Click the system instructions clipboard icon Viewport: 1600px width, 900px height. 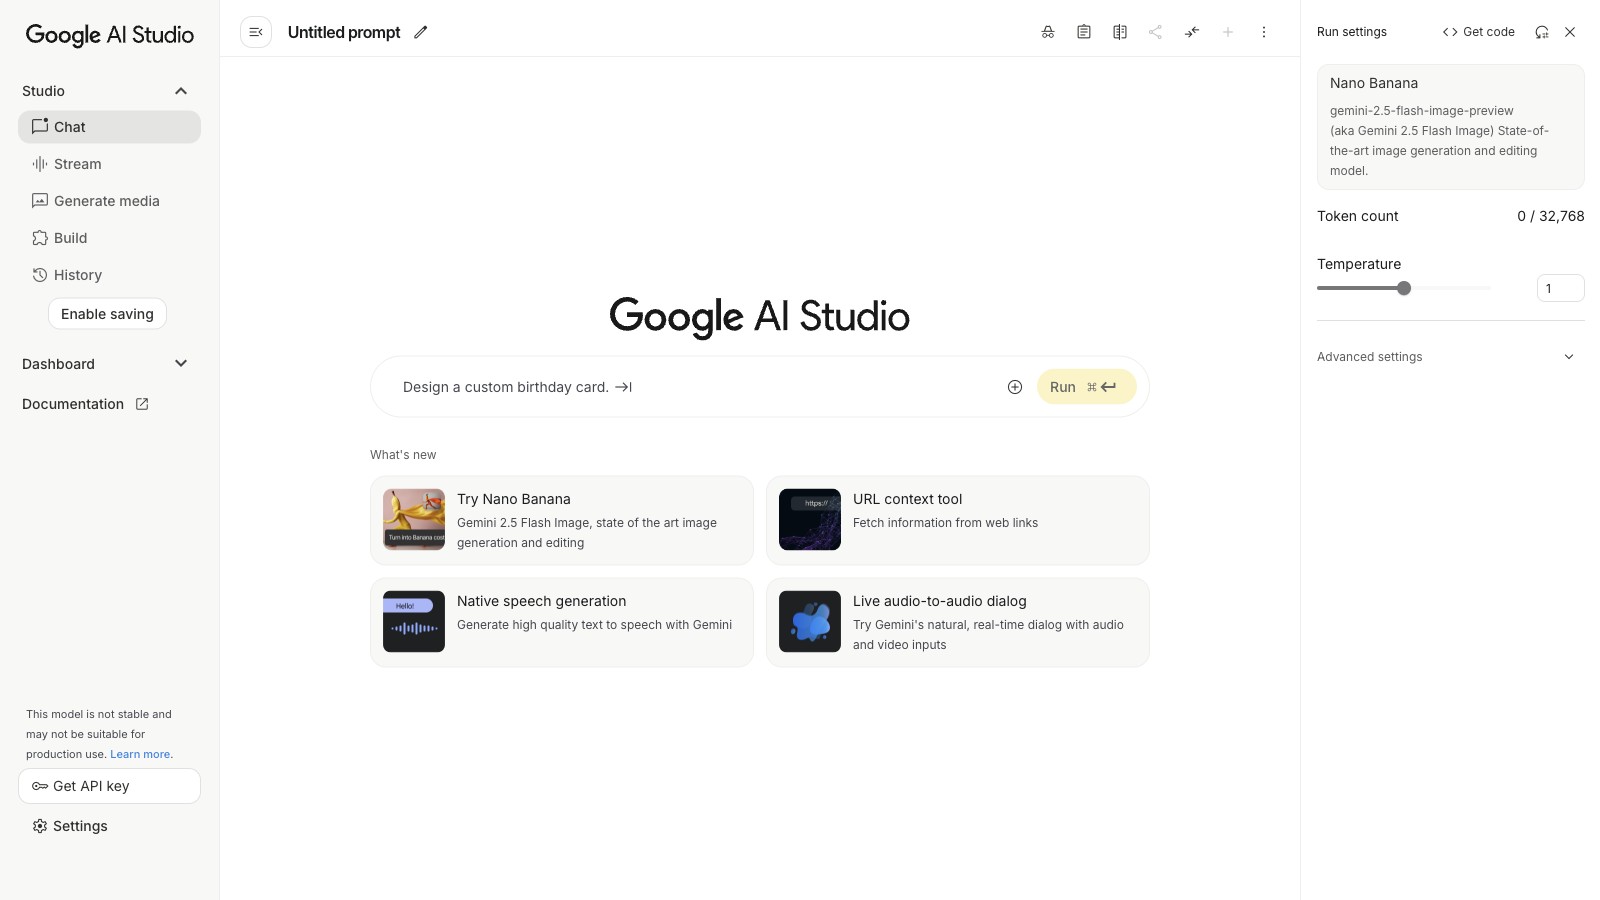click(x=1083, y=32)
